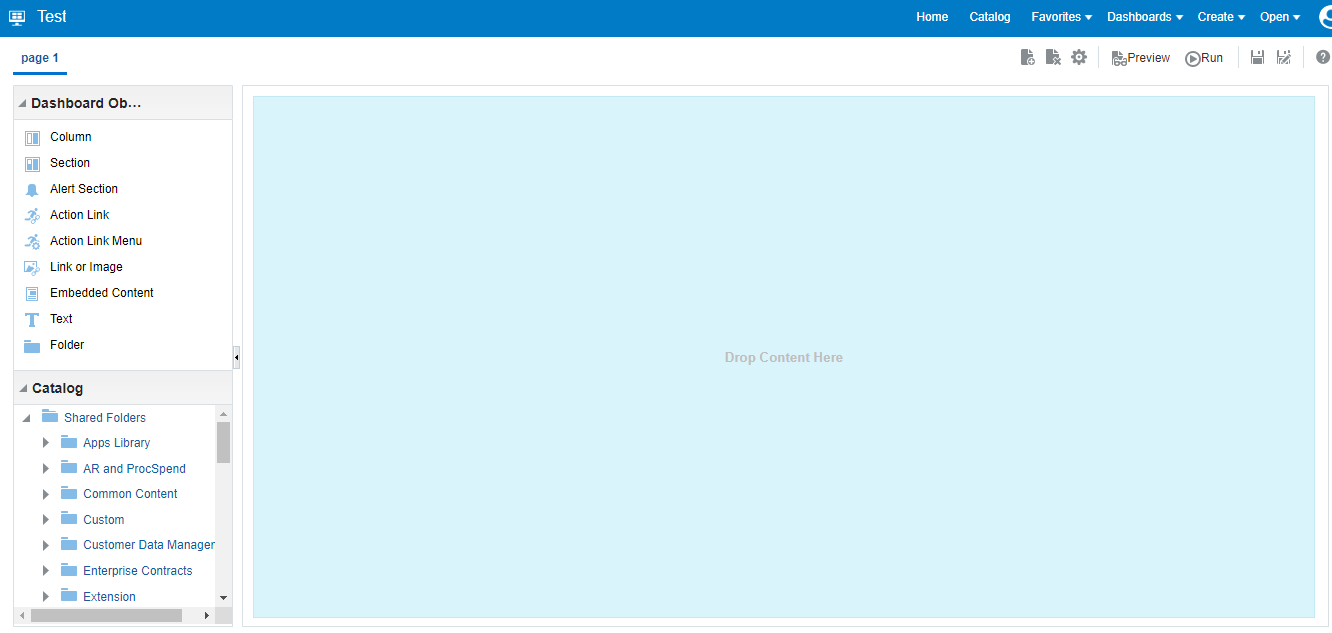Open the Create dropdown
Screen dimensions: 1332x633
(x=1219, y=16)
